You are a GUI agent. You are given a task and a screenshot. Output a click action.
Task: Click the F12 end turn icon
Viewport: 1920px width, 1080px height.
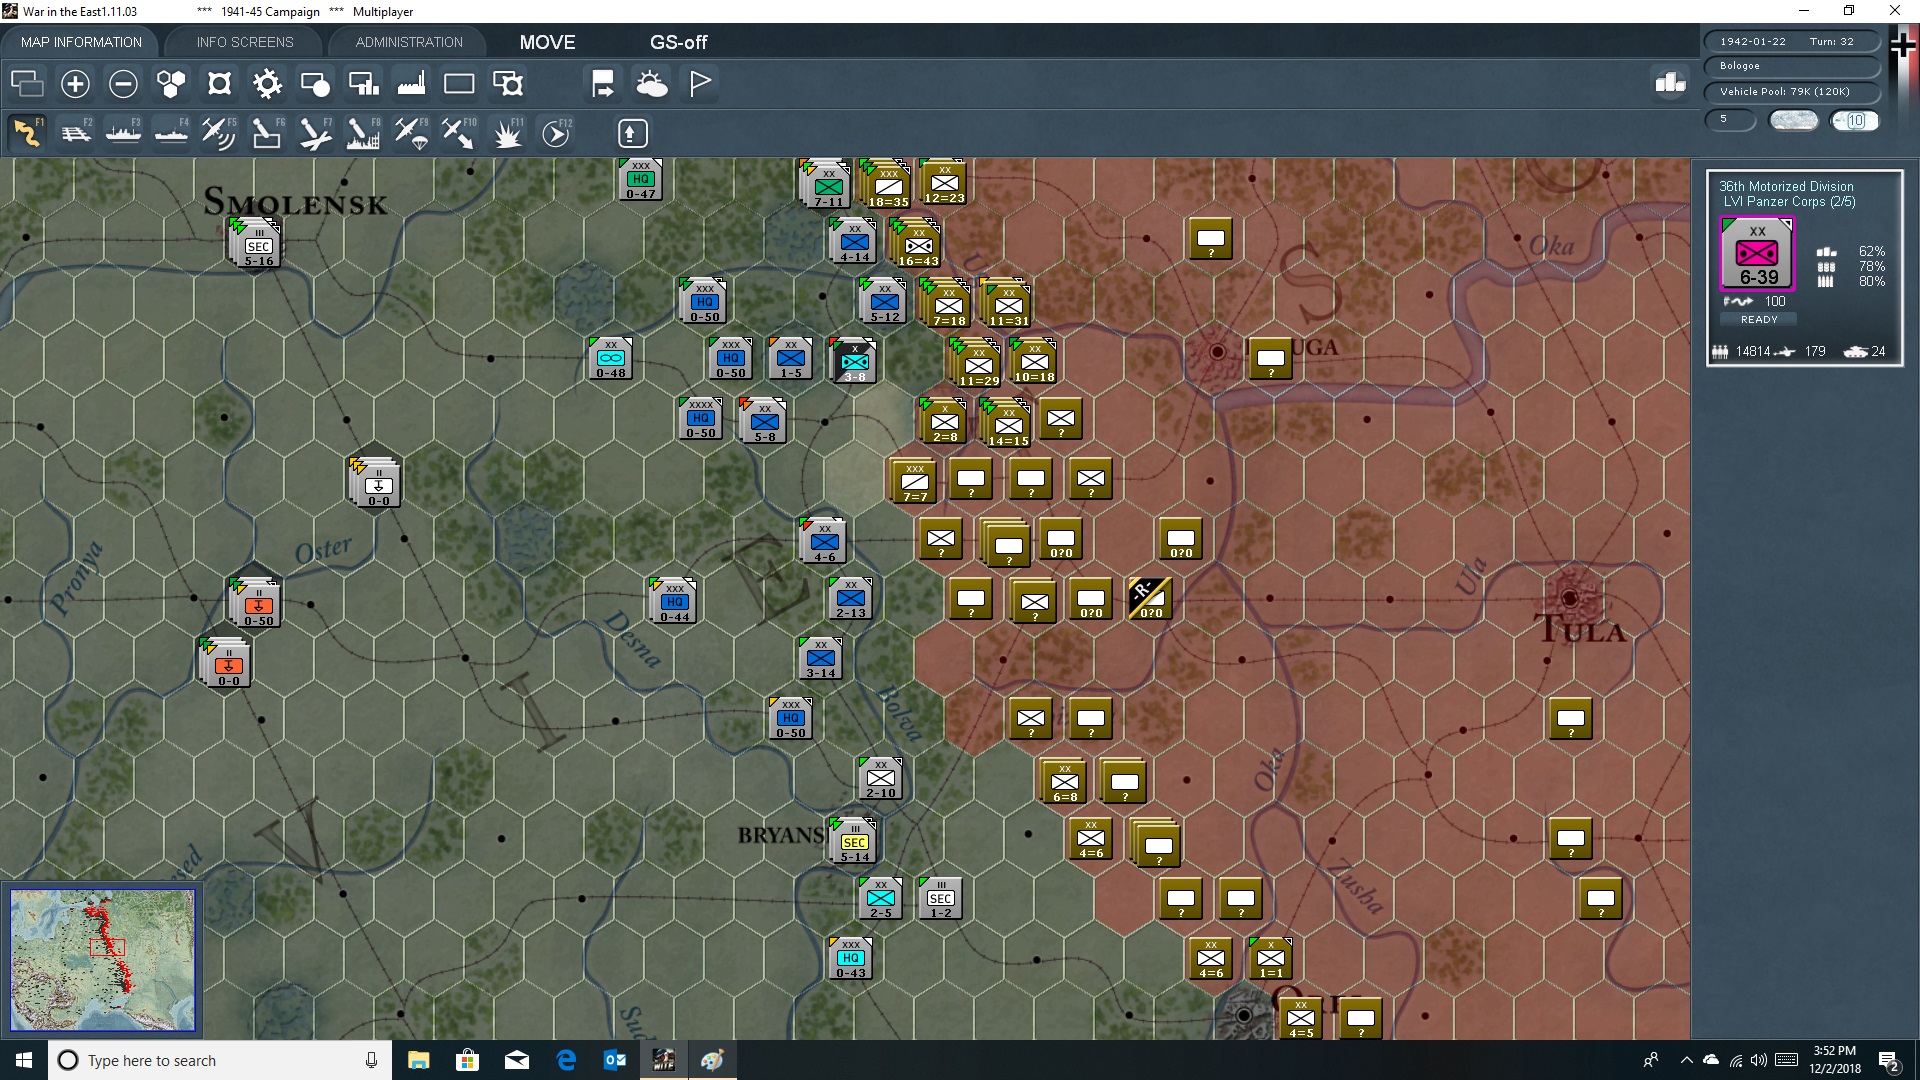click(x=556, y=132)
